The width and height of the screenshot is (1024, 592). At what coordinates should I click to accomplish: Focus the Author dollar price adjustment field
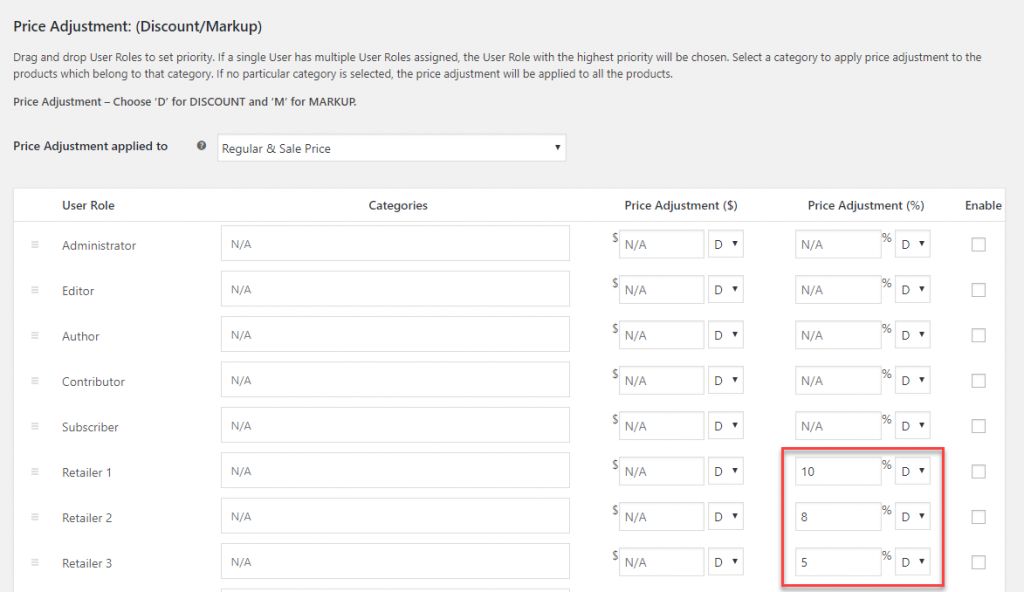pos(662,335)
